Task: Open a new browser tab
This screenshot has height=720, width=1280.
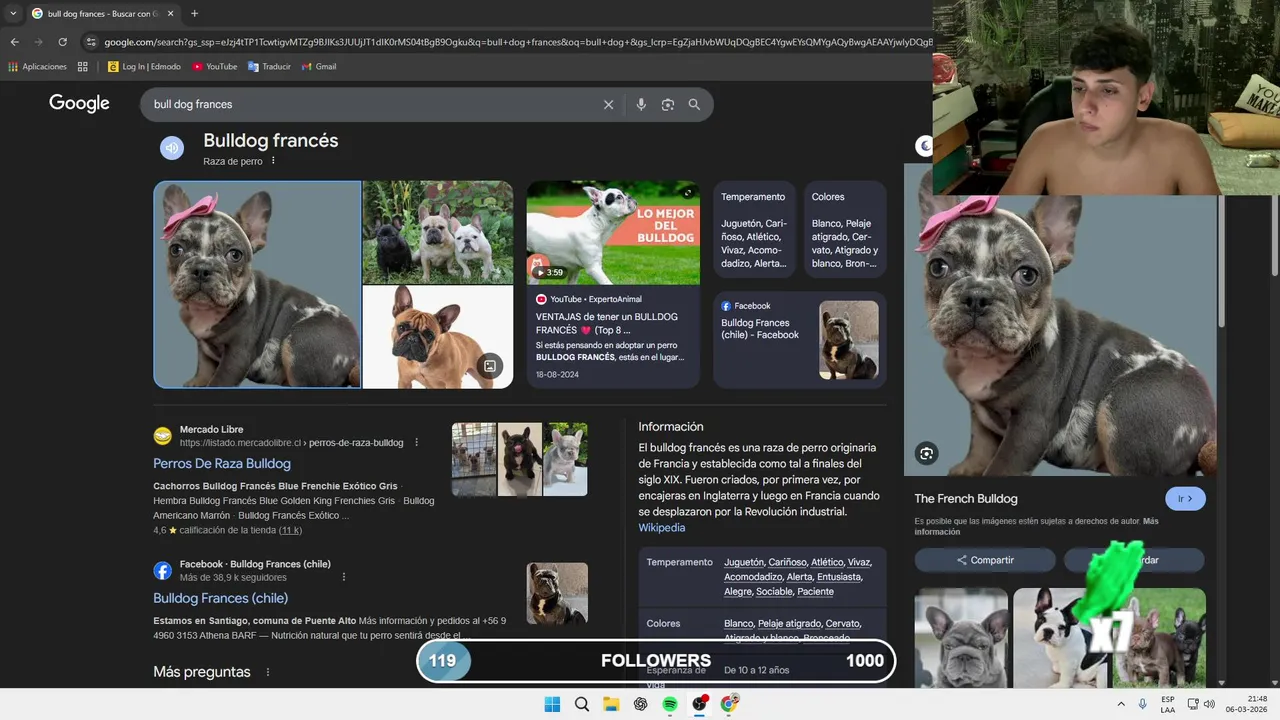Action: 194,13
